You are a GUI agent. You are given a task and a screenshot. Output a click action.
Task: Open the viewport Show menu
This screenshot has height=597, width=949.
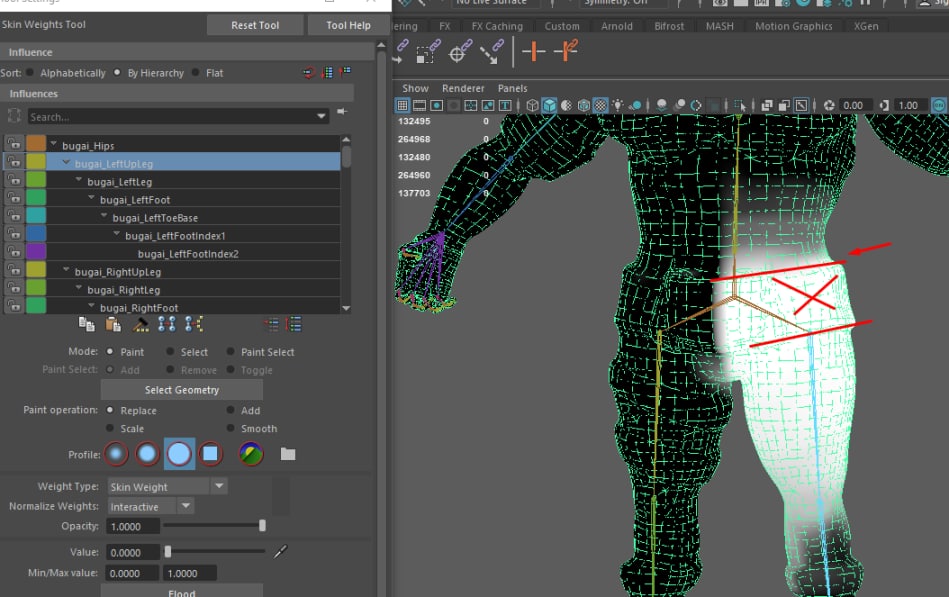point(415,88)
